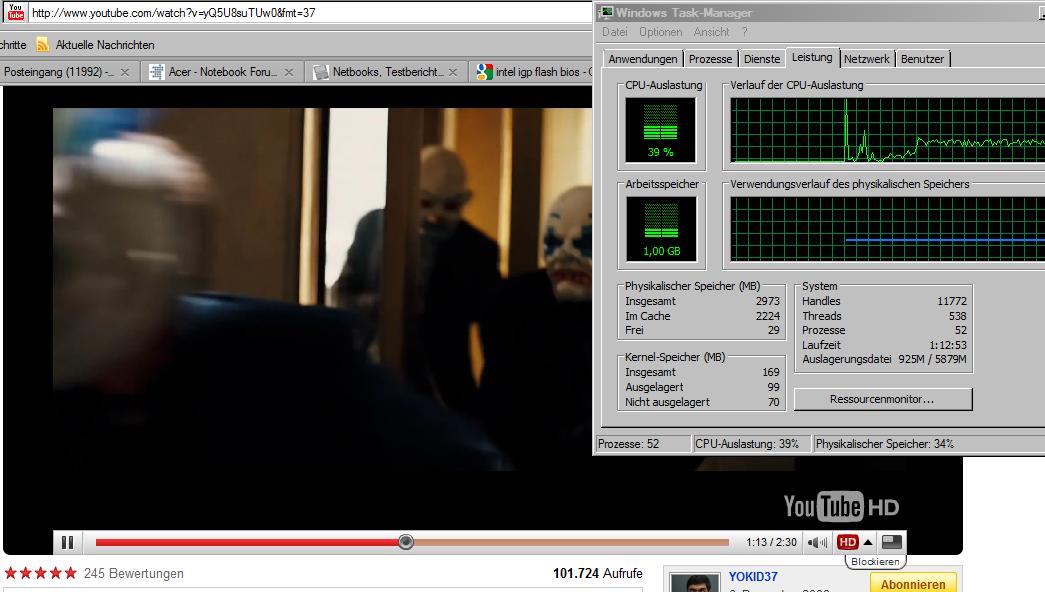The width and height of the screenshot is (1045, 592).
Task: Click the video progress slider knob
Action: tap(406, 542)
